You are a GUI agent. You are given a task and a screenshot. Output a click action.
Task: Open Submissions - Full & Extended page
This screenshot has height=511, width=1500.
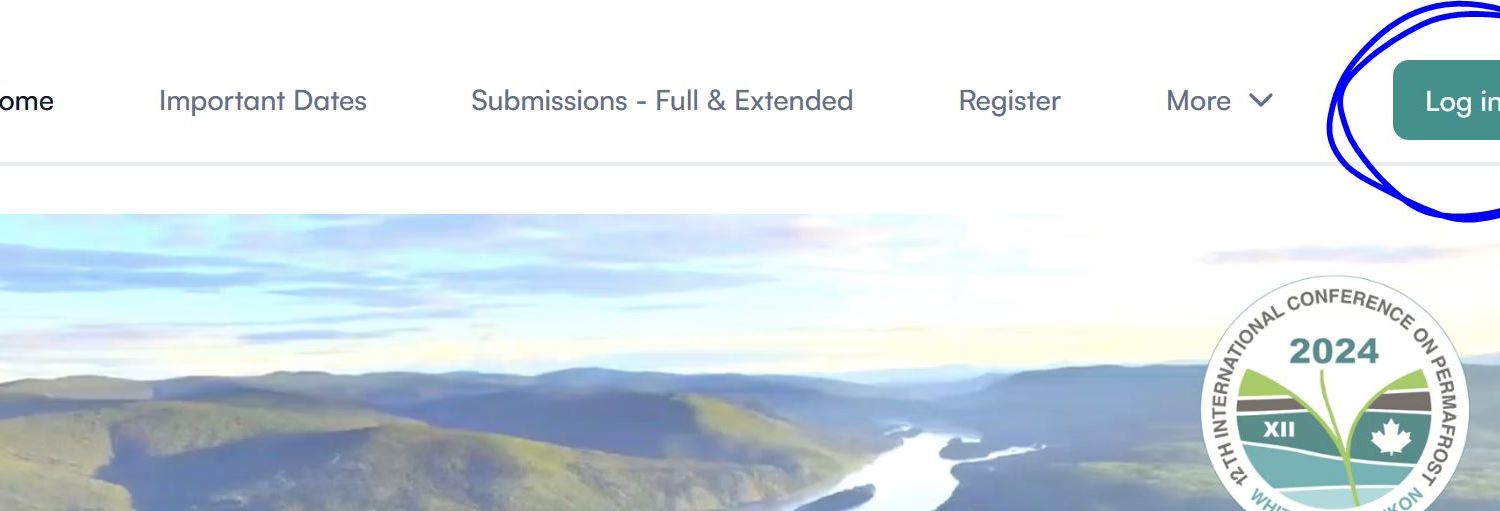(x=662, y=101)
